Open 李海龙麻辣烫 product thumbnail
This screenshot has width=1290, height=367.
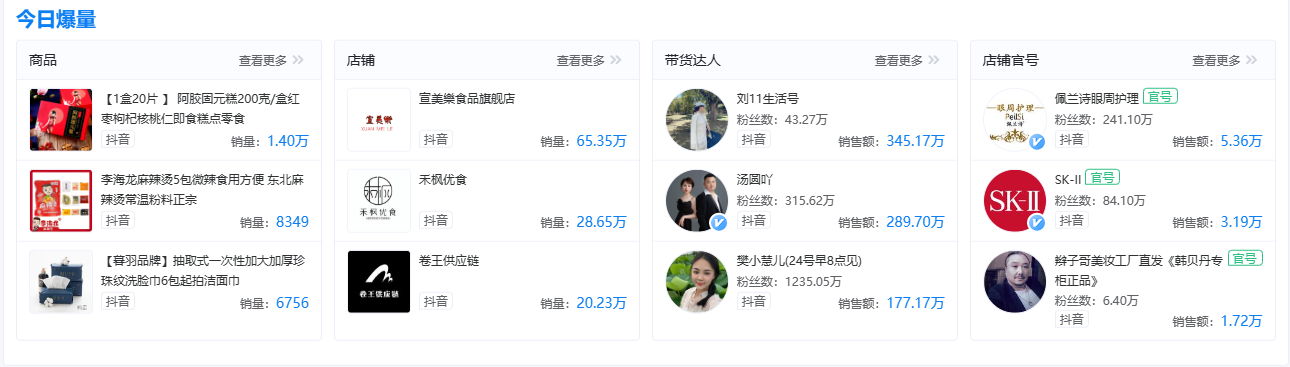61,201
